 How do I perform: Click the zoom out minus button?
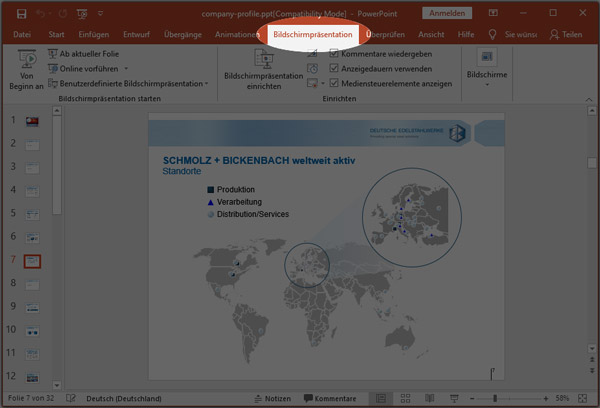[472, 398]
